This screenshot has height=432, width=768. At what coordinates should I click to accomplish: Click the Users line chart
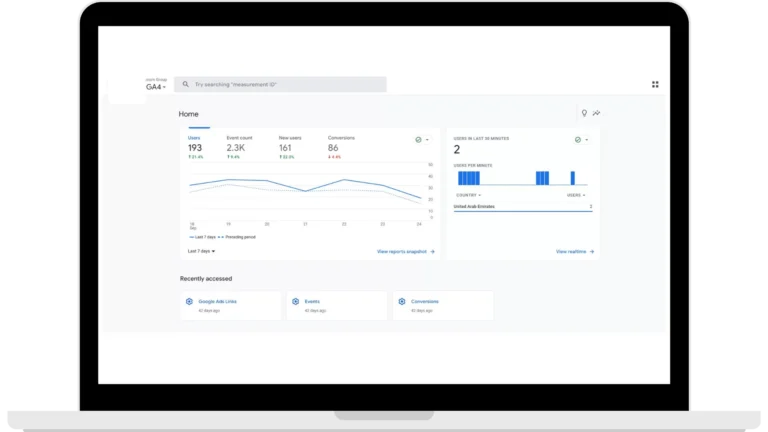point(306,192)
